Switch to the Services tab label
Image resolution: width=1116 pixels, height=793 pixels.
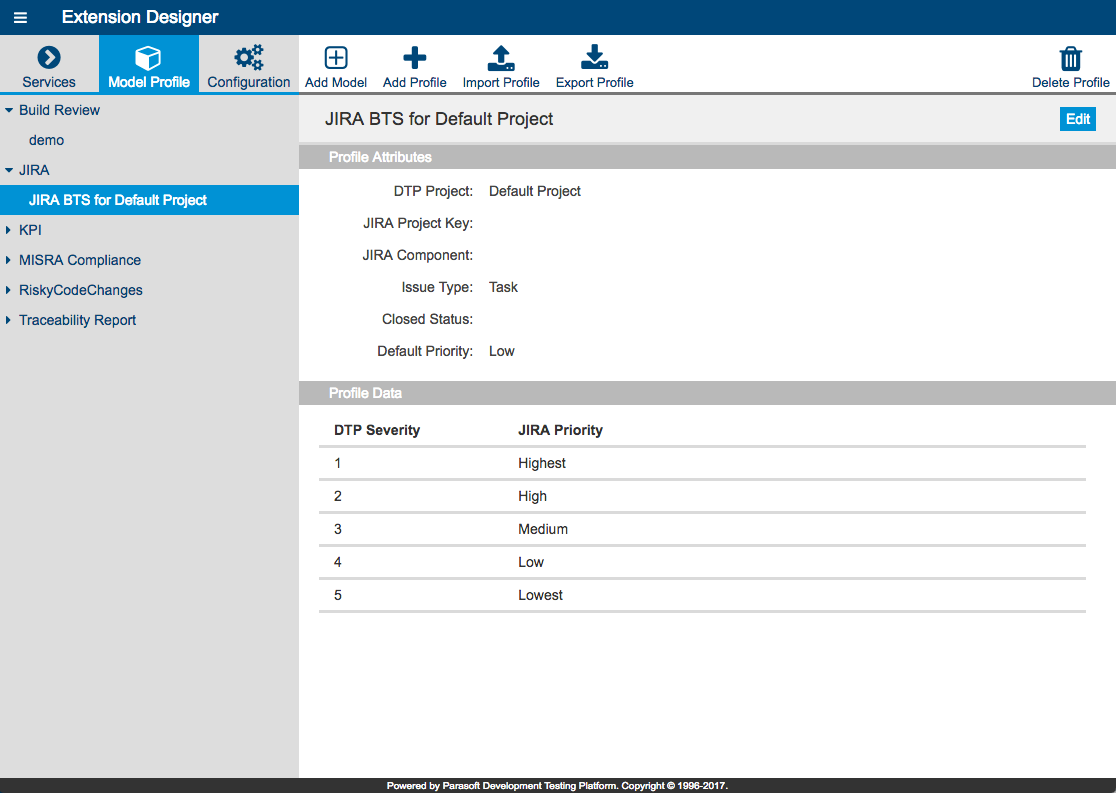pos(49,82)
